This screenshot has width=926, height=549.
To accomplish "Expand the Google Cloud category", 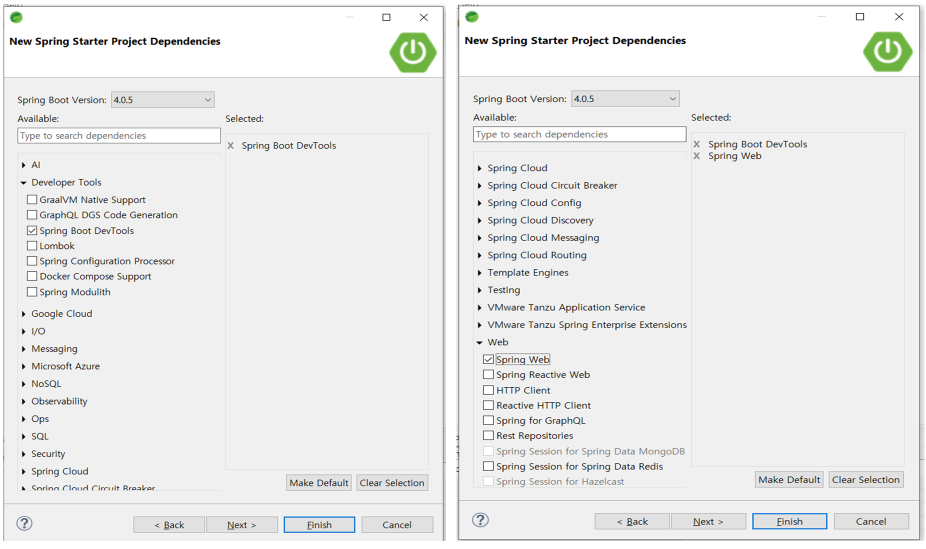I will click(x=24, y=313).
